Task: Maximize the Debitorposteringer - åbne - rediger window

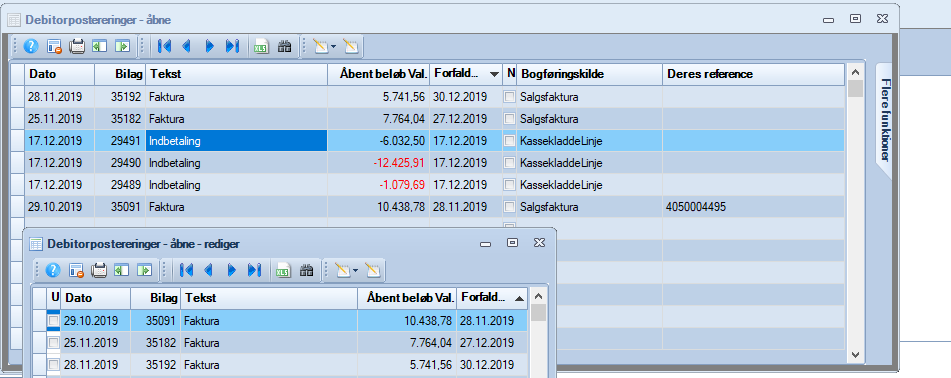Action: point(512,243)
